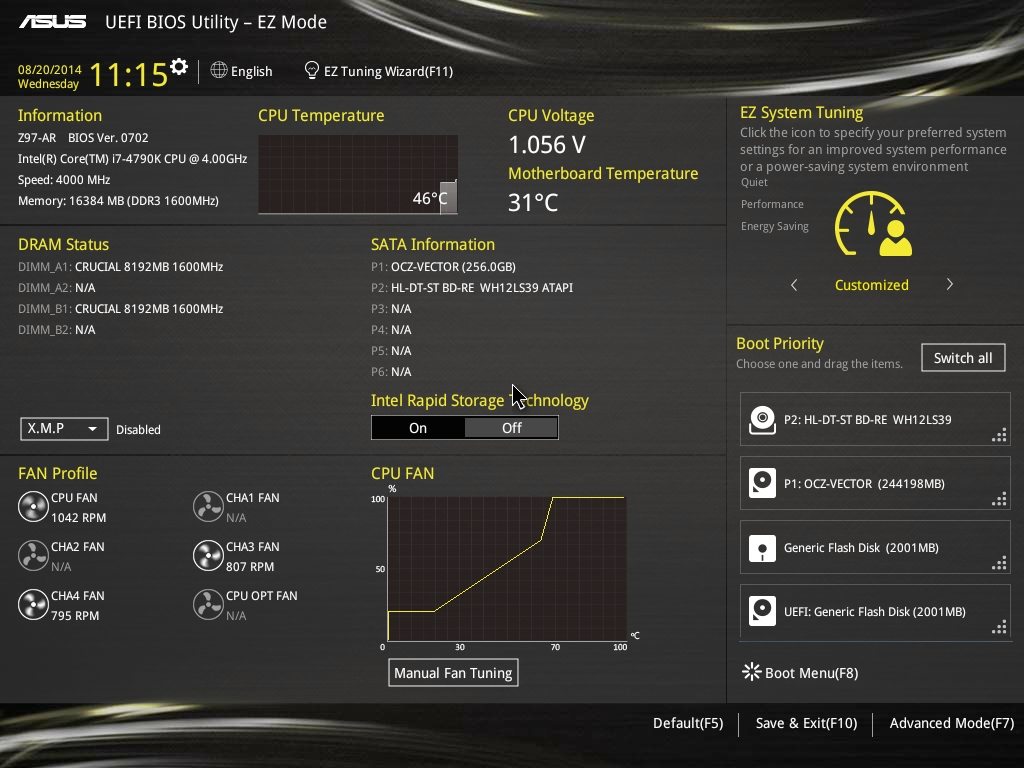Click the Switch all button

pyautogui.click(x=963, y=358)
